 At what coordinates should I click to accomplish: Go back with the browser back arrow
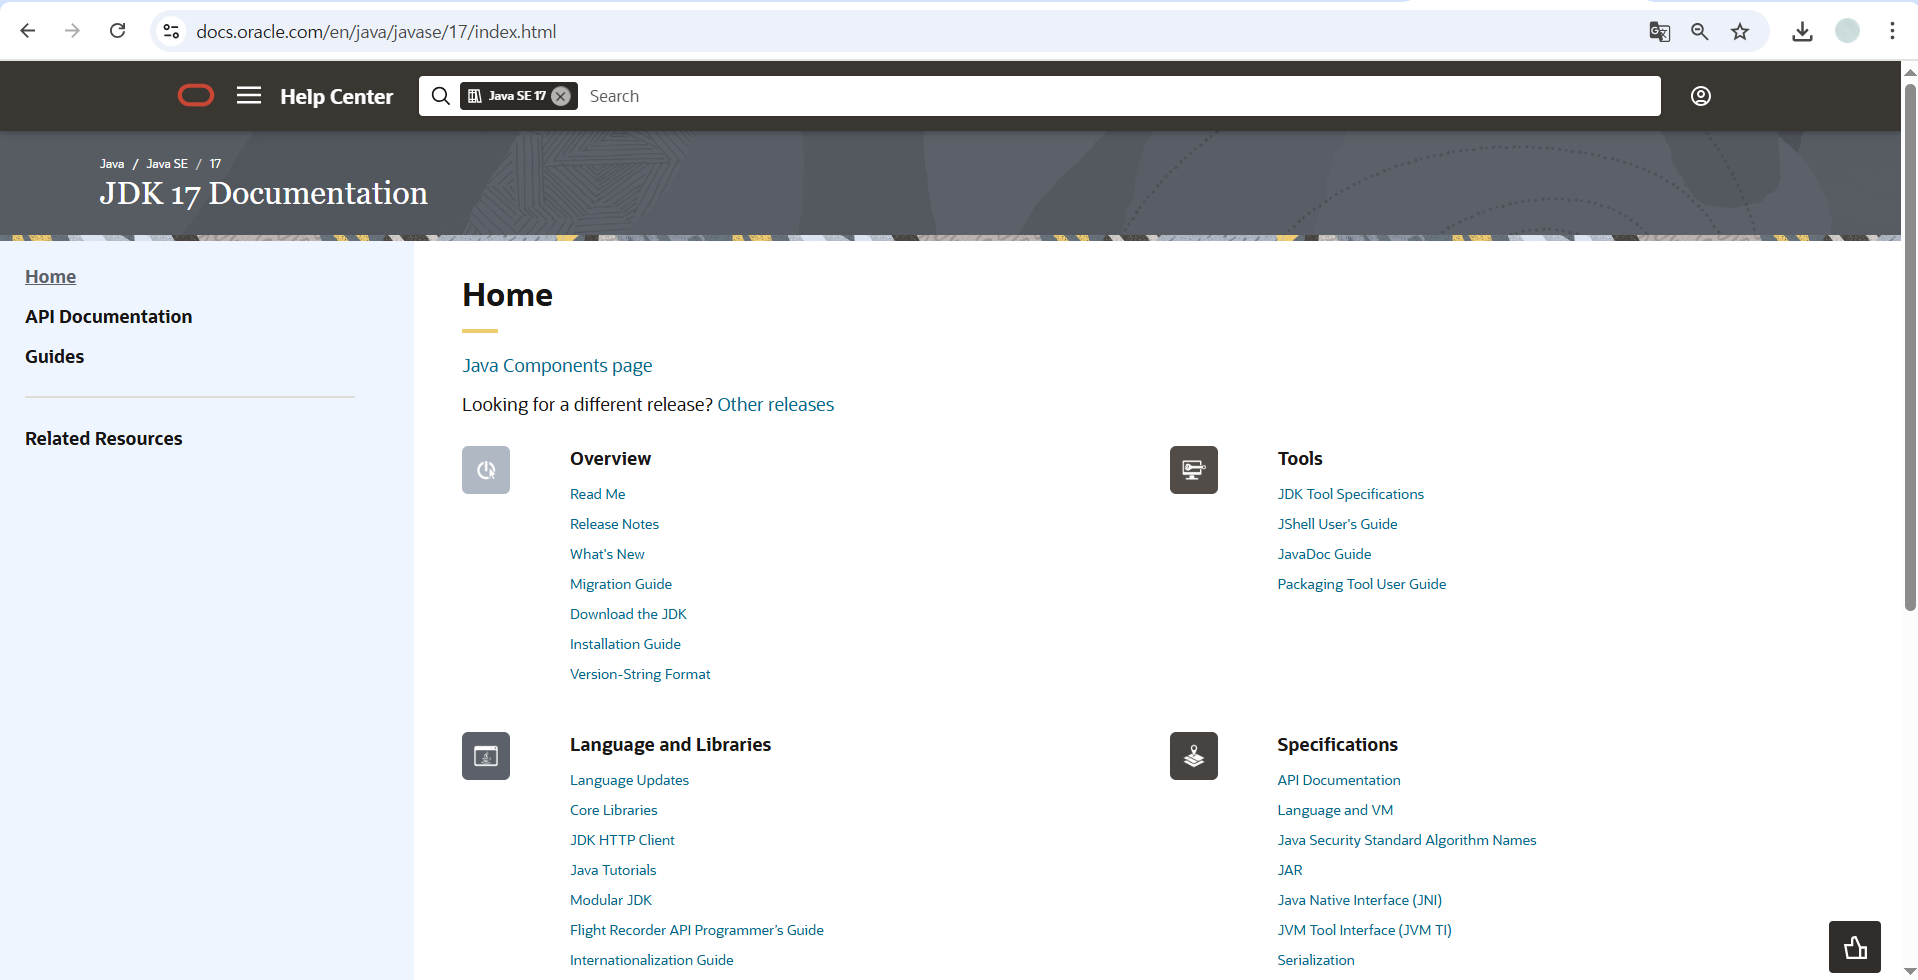tap(28, 31)
